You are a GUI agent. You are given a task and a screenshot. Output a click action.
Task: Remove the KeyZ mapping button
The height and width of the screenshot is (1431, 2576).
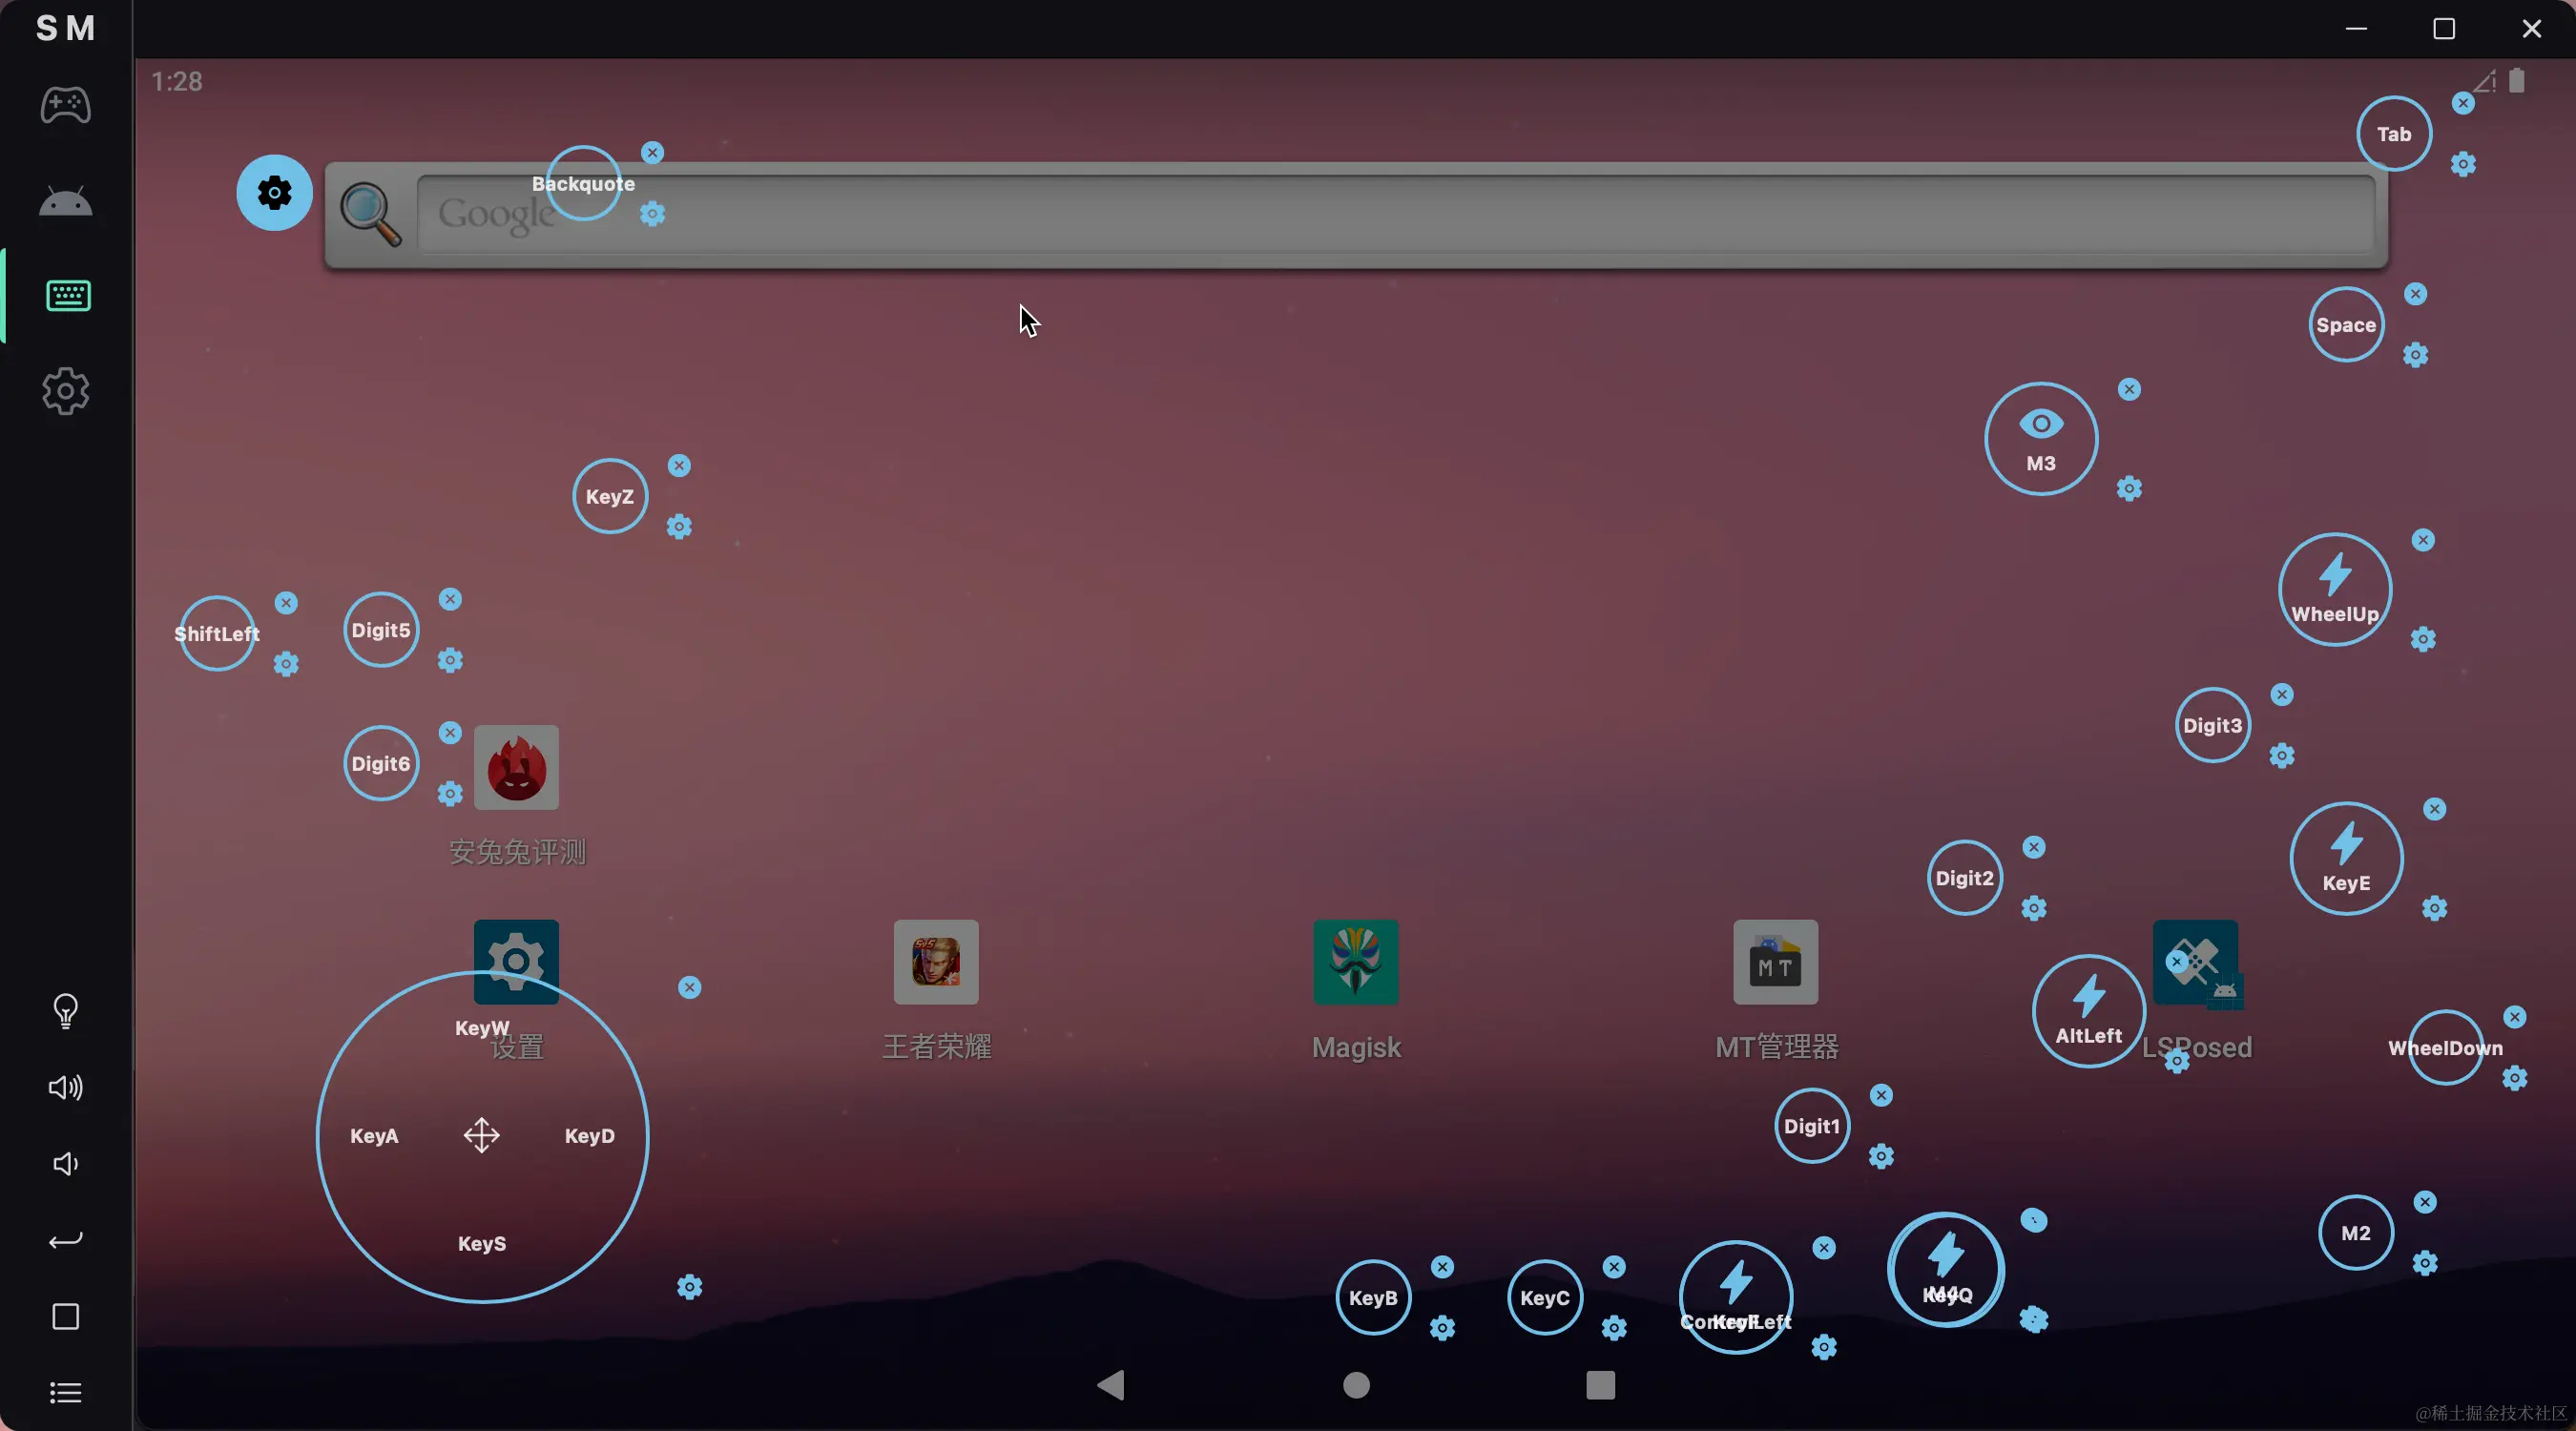[x=679, y=466]
